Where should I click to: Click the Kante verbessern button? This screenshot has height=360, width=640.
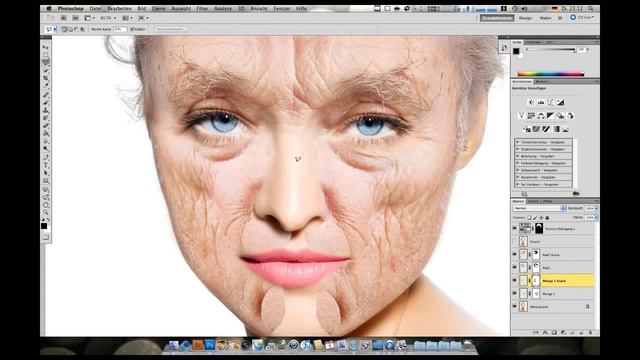171,29
